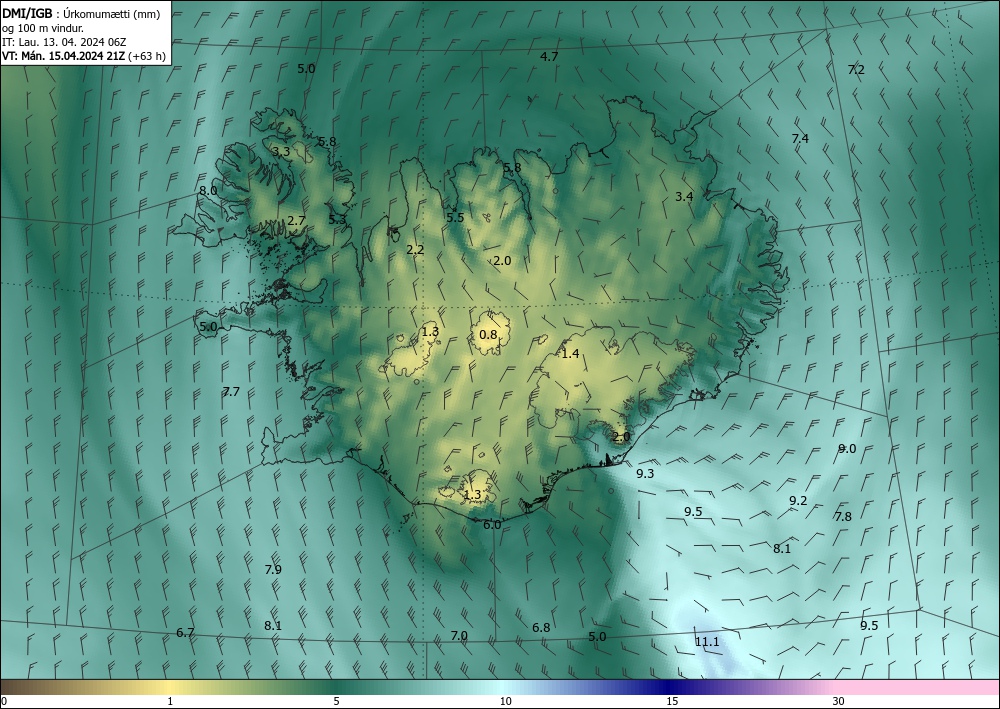Image resolution: width=1000 pixels, height=709 pixels.
Task: Click the 'DMI/IGB : Úrkomumætti (mm)' title text
Action: click(x=81, y=12)
